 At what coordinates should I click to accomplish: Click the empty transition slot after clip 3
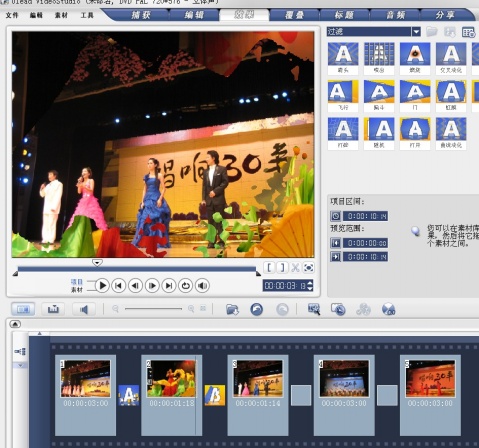(x=301, y=395)
